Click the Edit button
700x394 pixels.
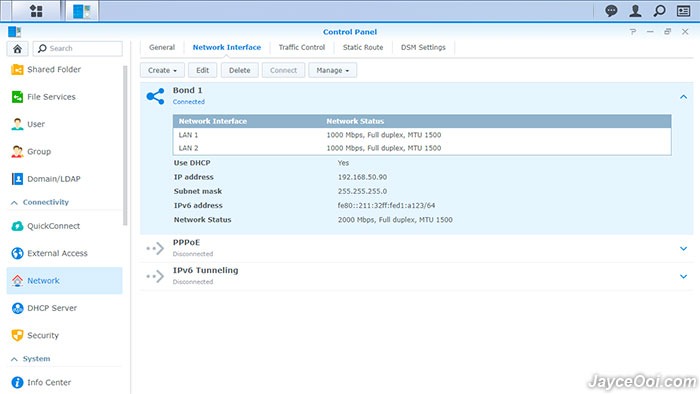(x=203, y=71)
